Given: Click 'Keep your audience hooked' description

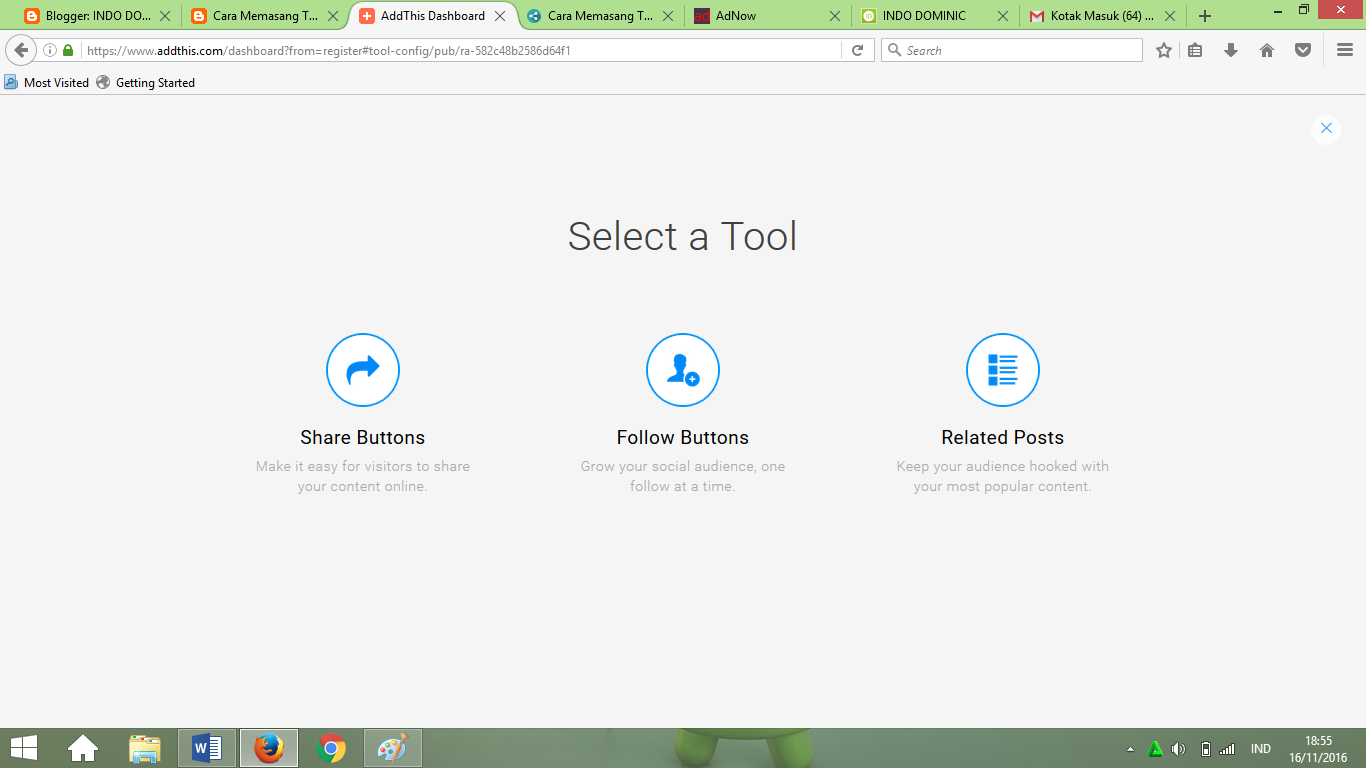Looking at the screenshot, I should coord(1003,476).
